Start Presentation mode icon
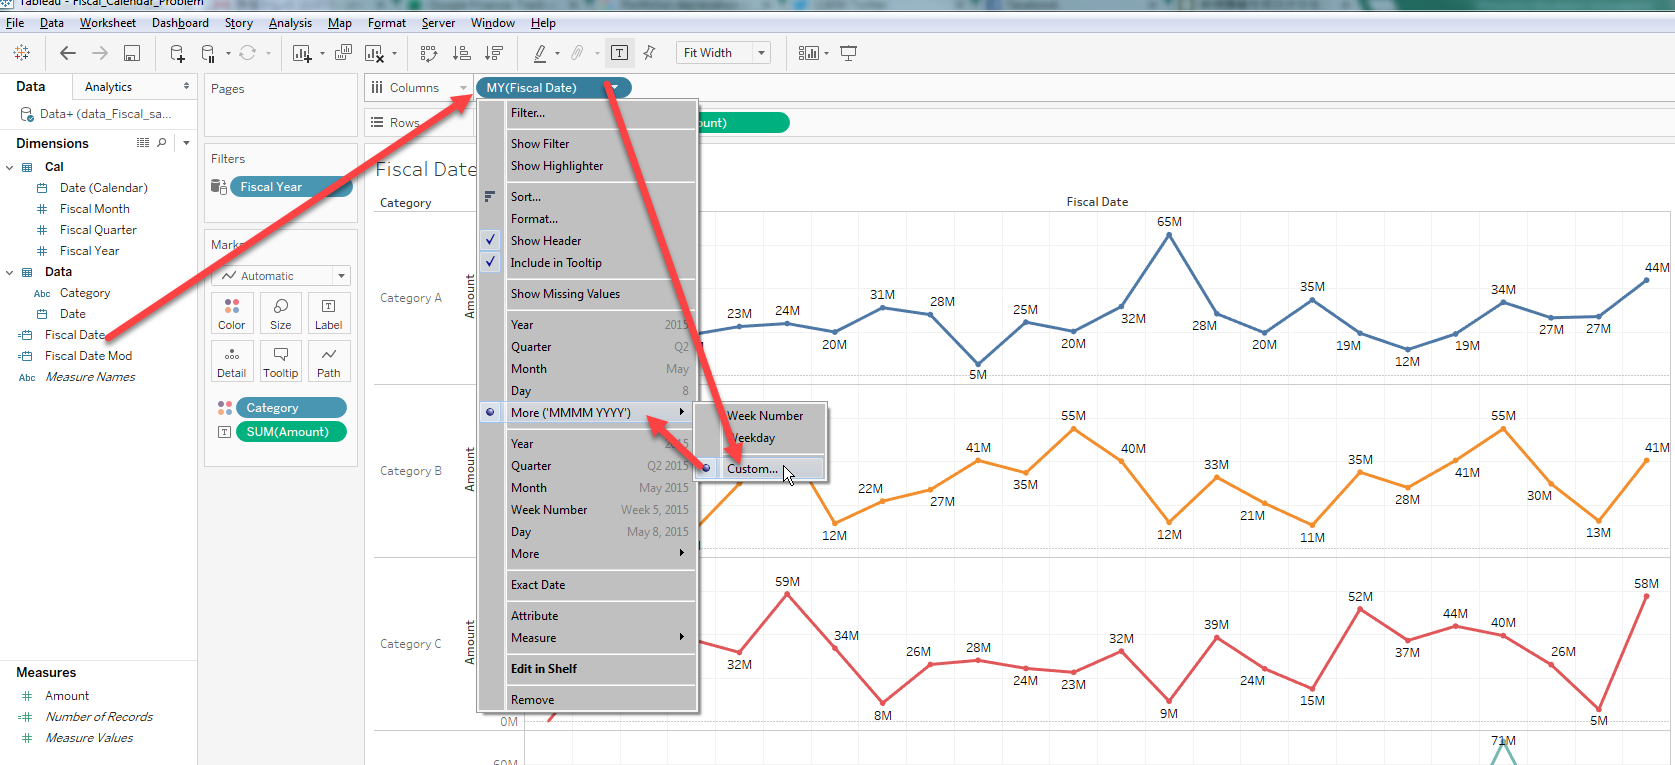This screenshot has height=765, width=1675. (848, 53)
